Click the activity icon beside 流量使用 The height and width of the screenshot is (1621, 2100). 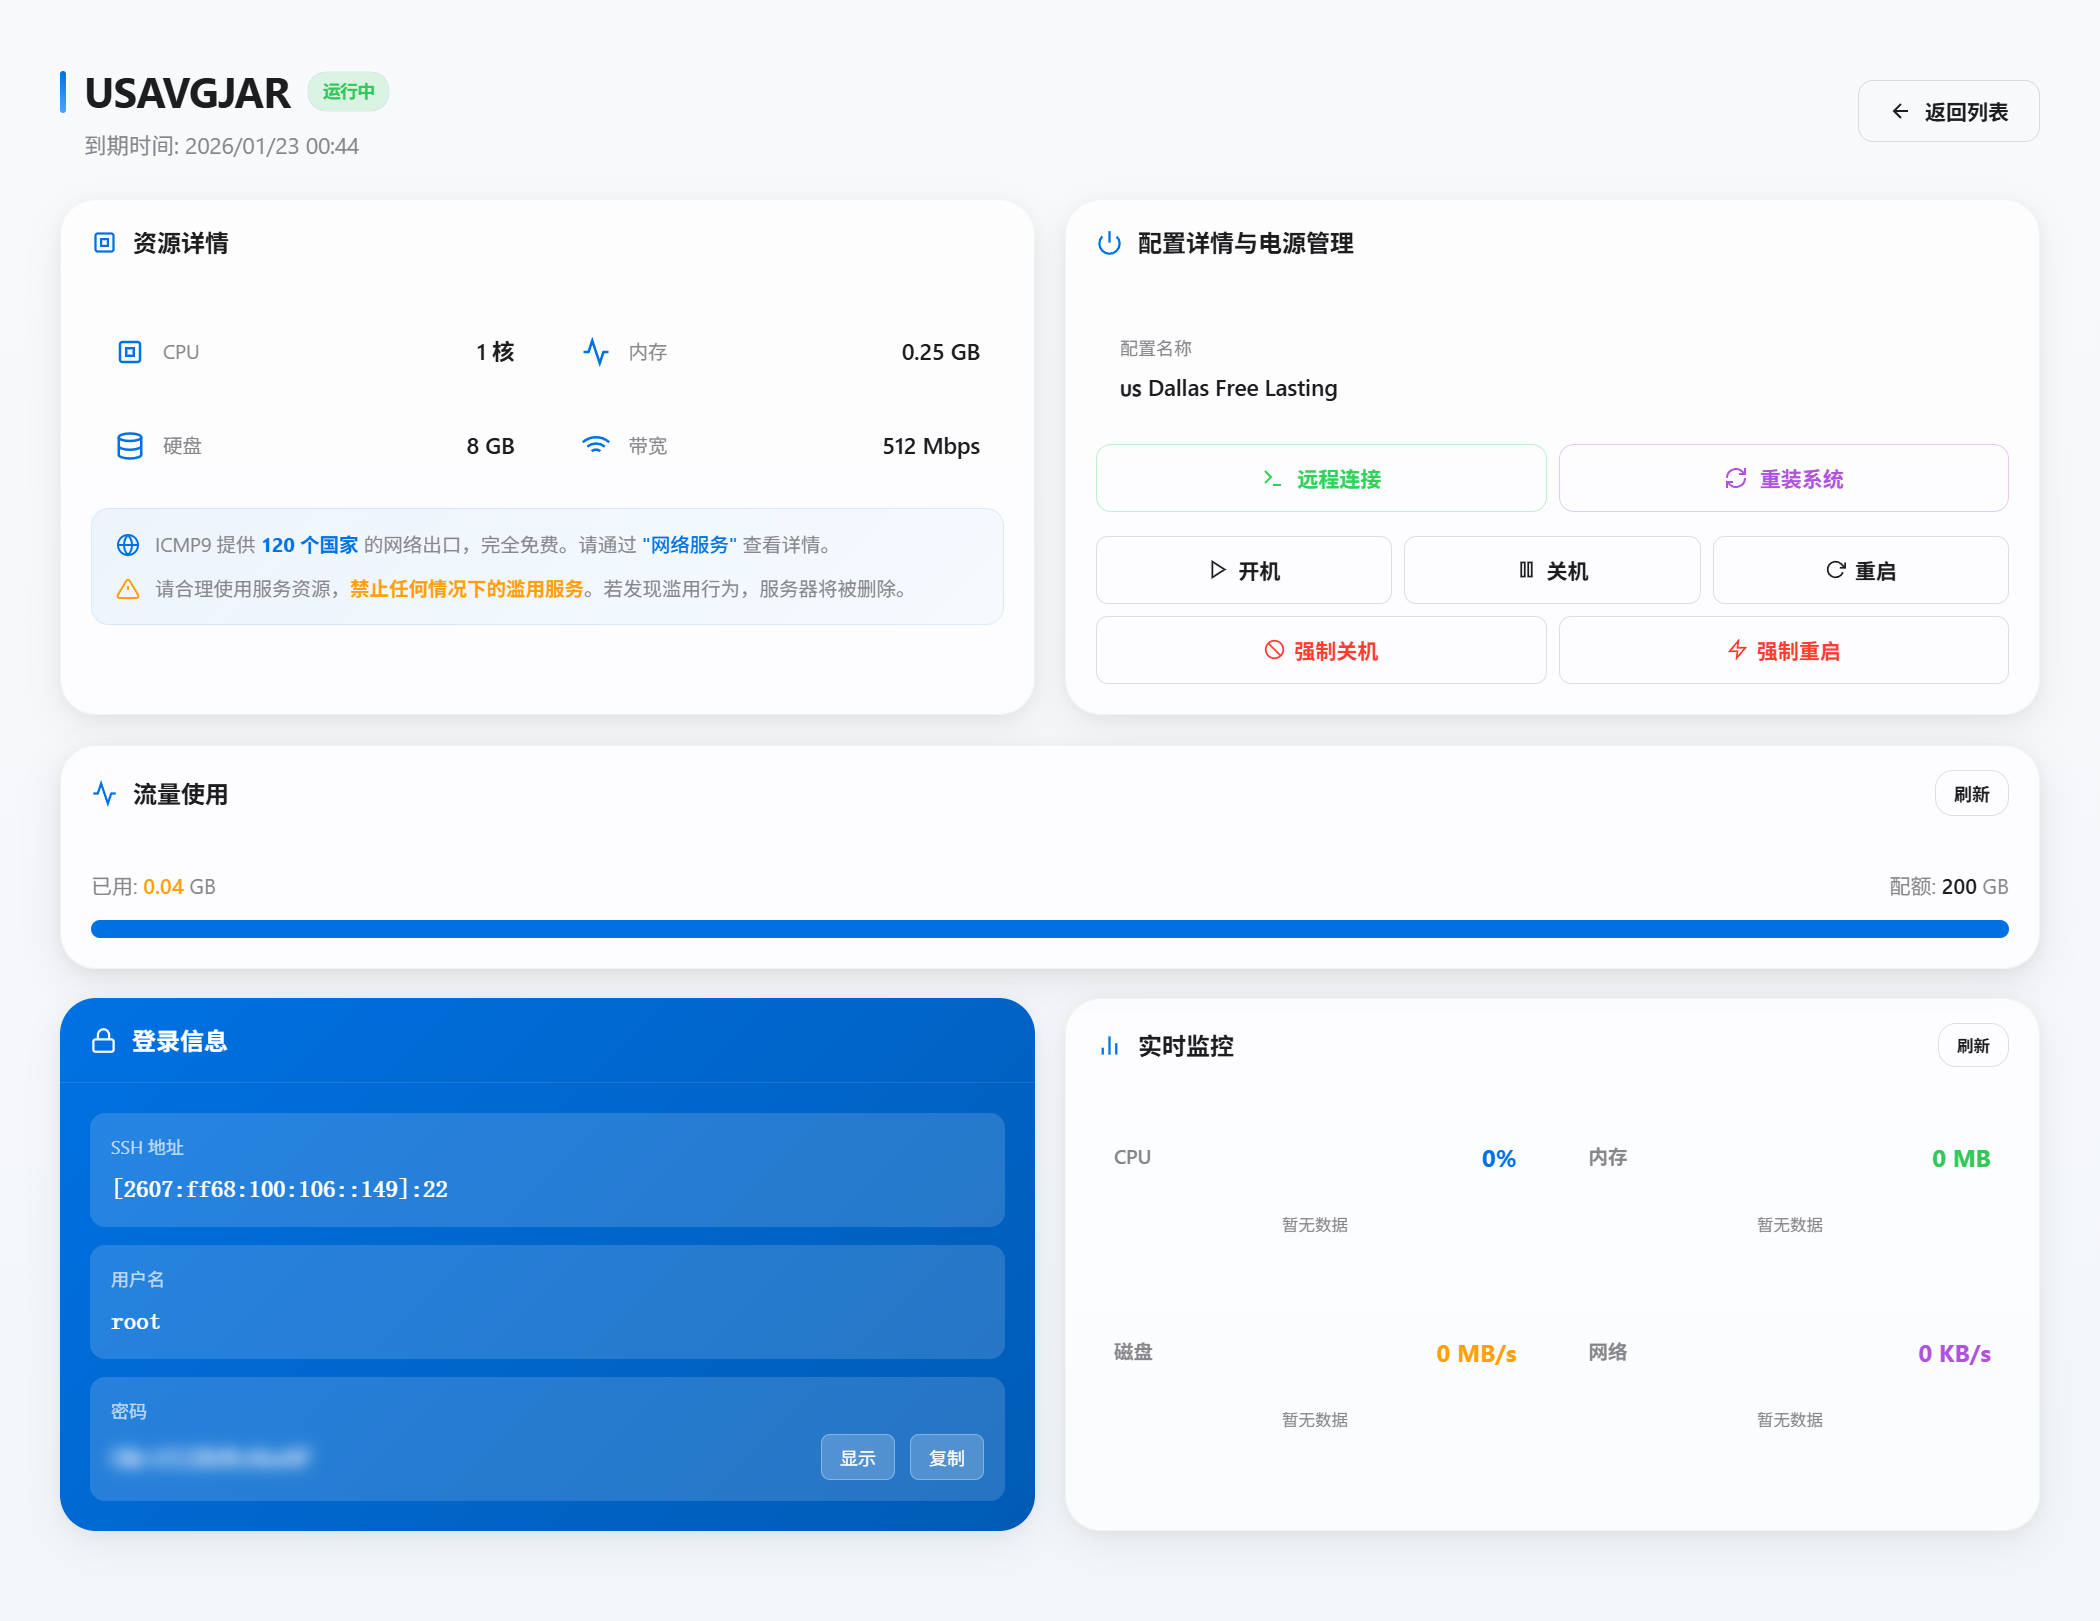(105, 794)
